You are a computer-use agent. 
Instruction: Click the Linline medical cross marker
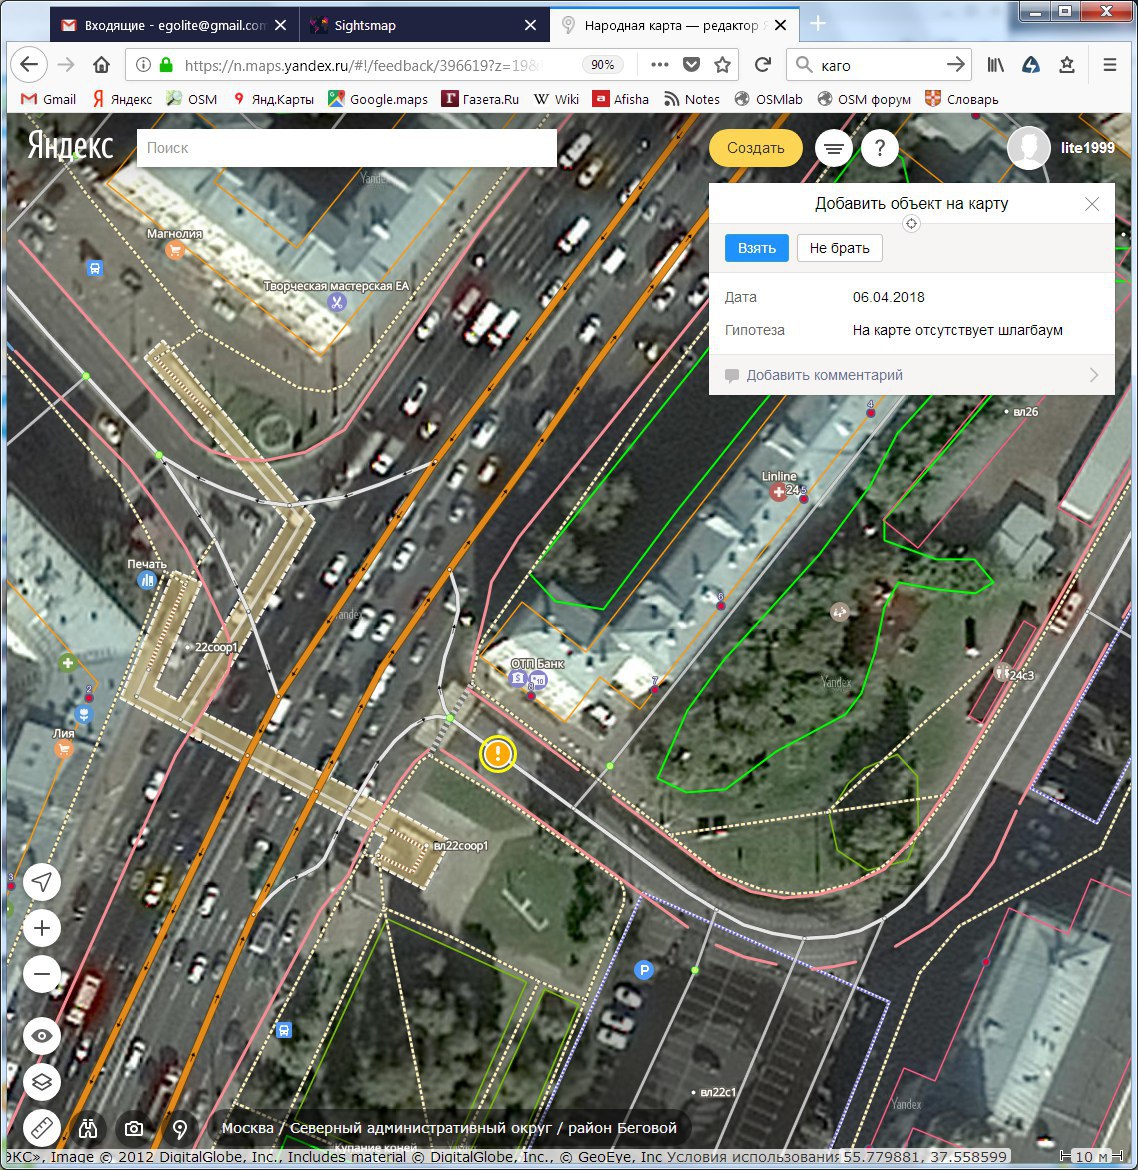point(778,492)
